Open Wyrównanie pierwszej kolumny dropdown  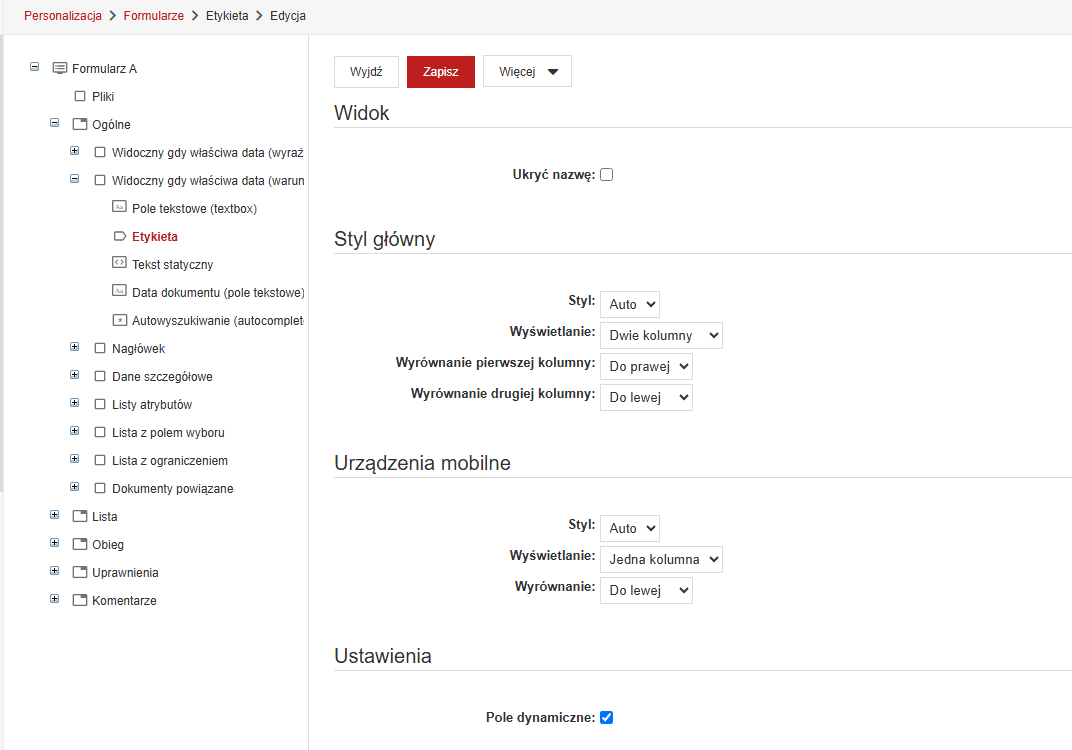(x=646, y=366)
